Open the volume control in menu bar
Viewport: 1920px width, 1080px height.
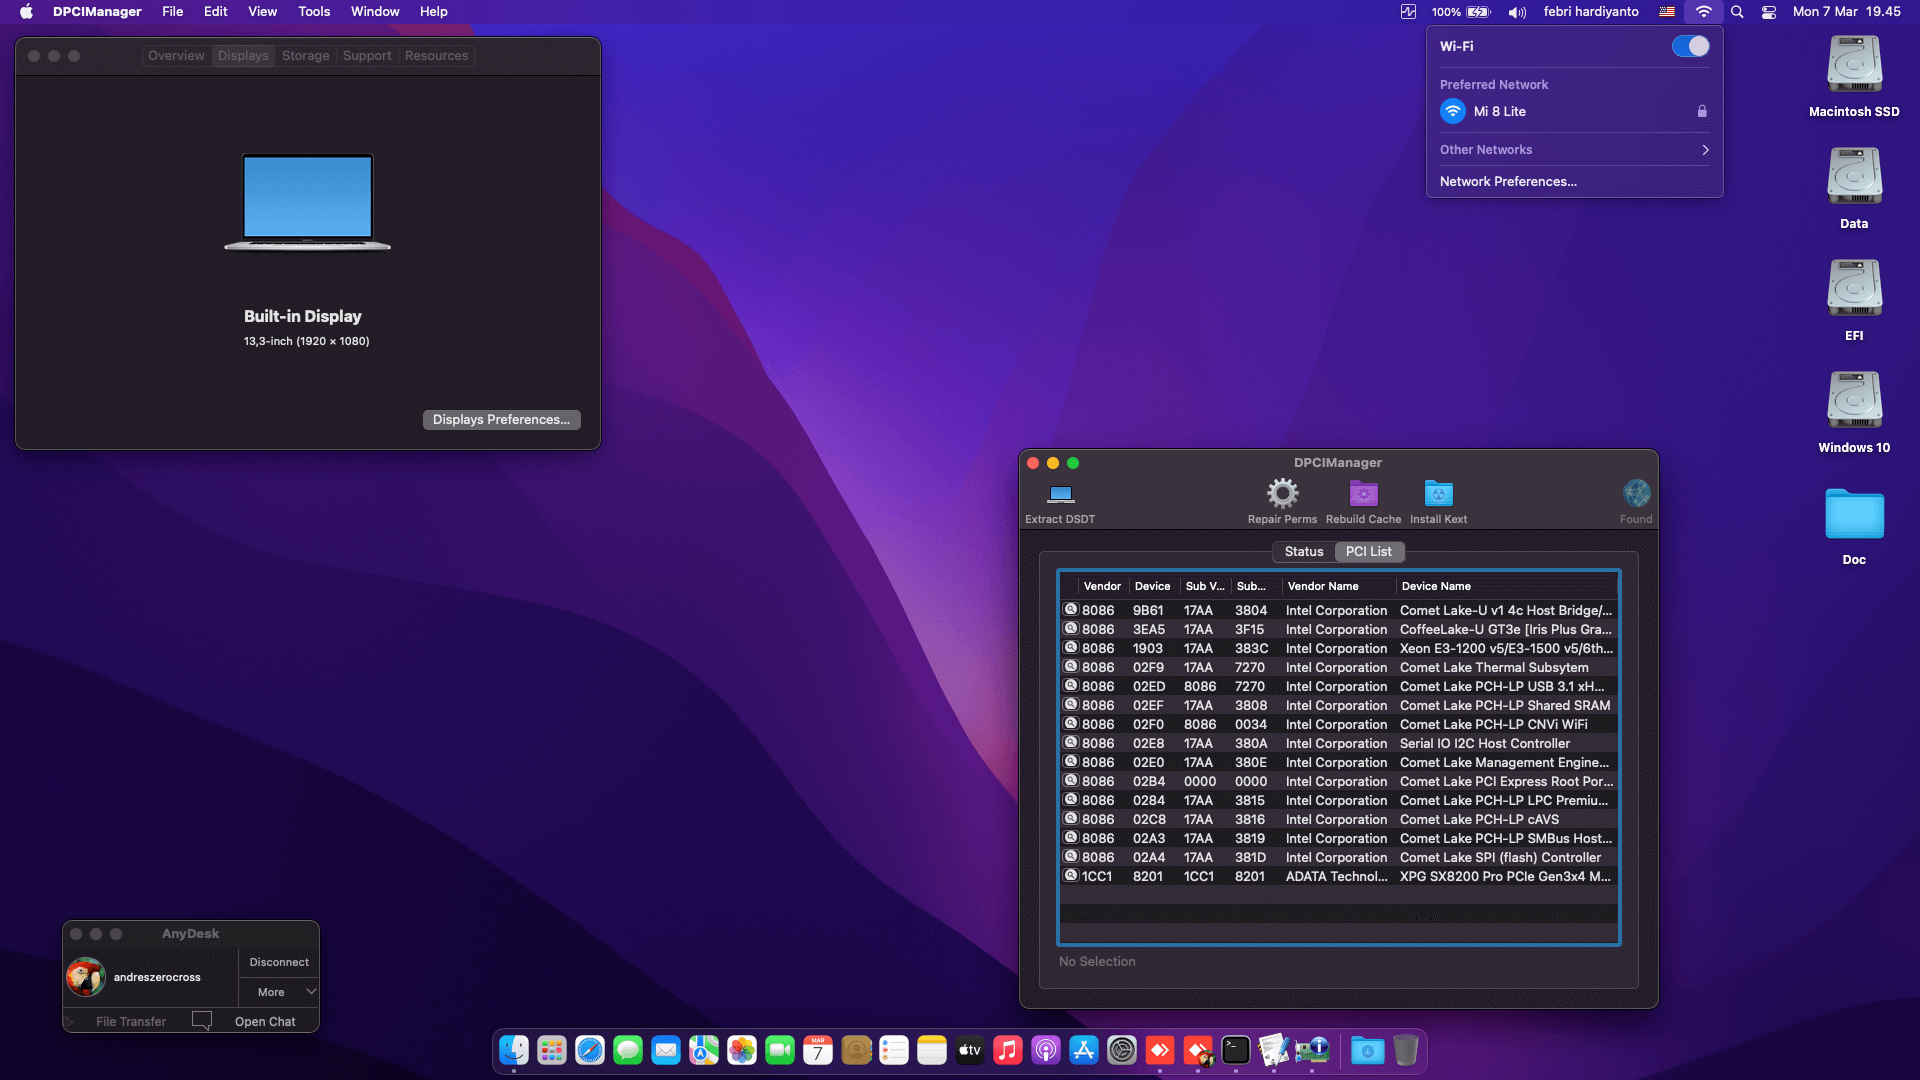pos(1517,12)
